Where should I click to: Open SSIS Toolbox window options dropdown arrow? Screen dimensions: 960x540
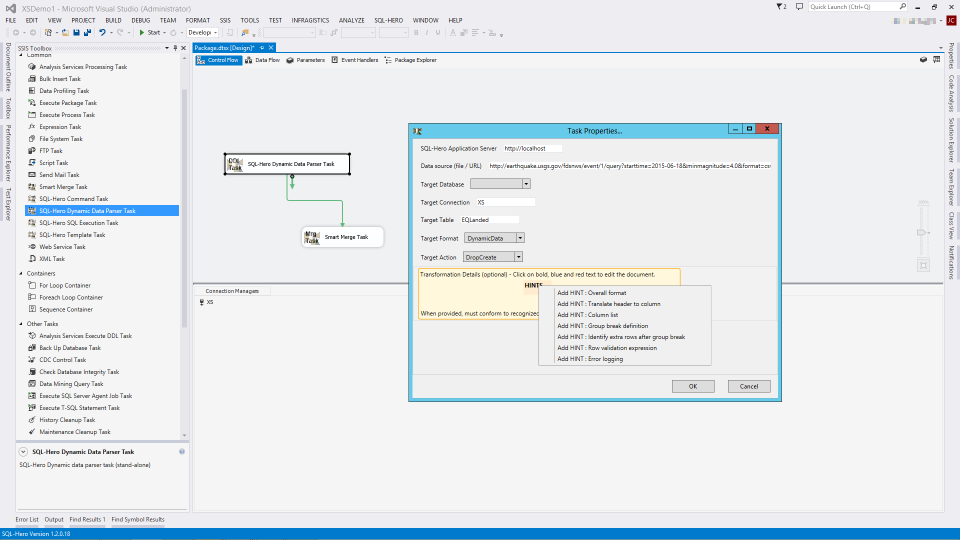[167, 48]
